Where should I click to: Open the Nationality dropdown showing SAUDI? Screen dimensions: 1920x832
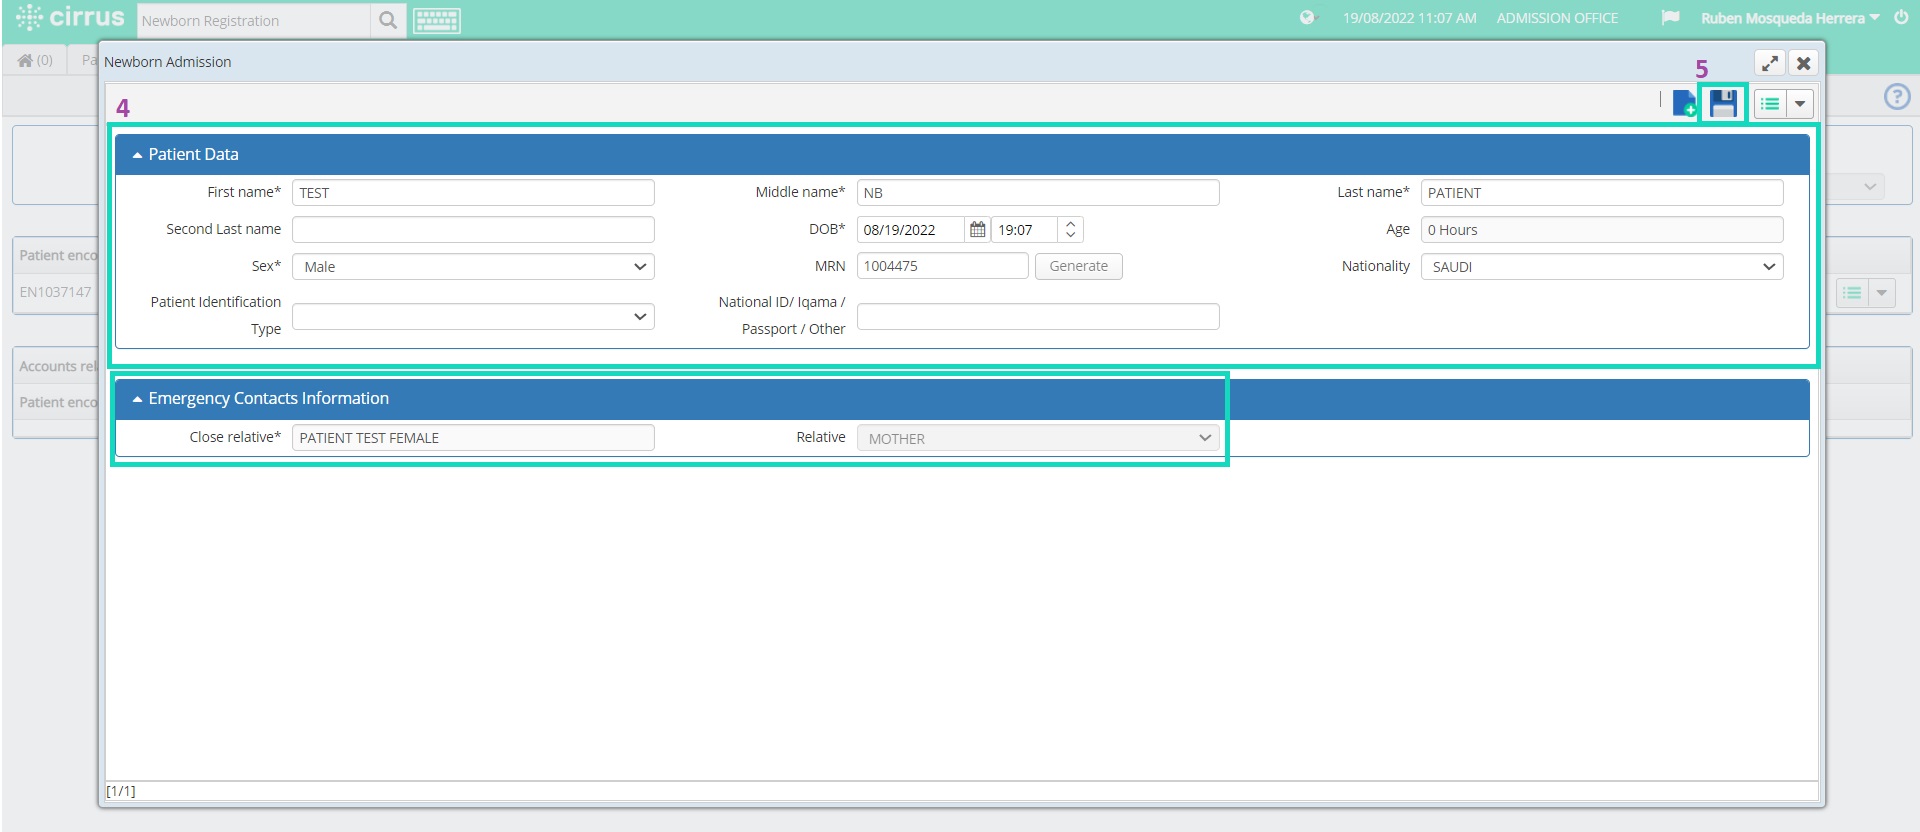tap(1602, 267)
